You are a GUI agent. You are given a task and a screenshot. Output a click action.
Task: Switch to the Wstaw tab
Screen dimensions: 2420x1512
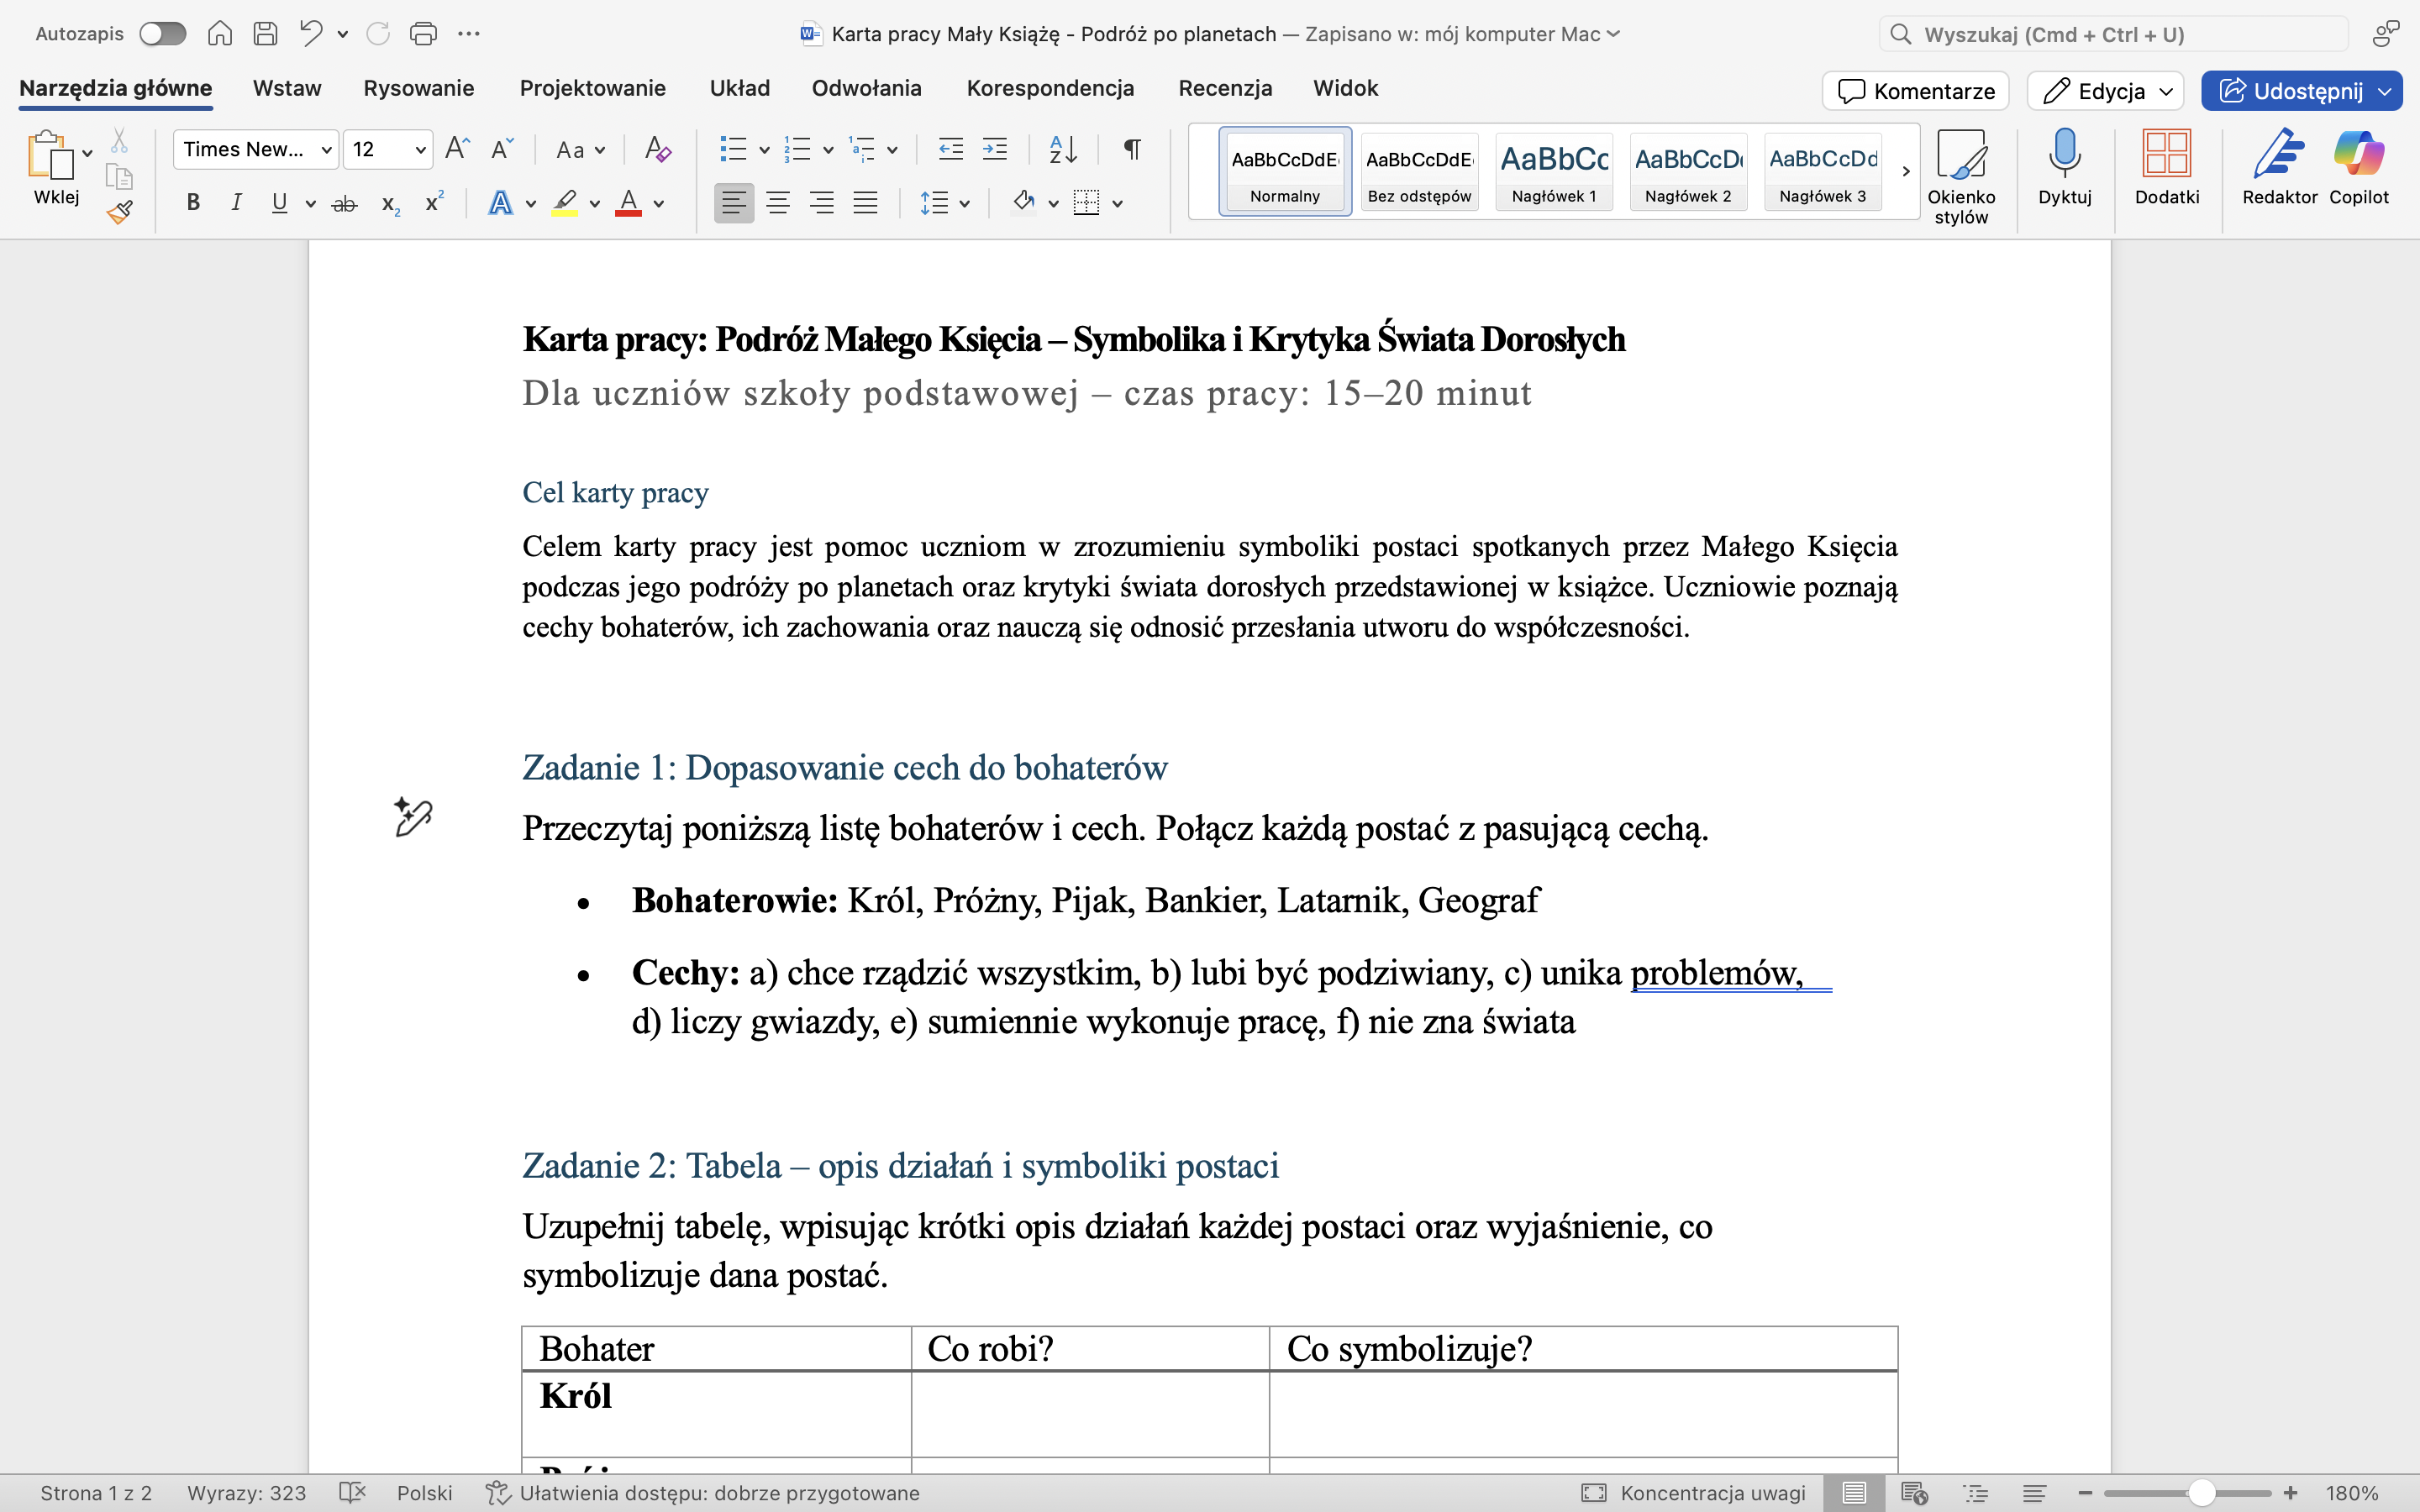287,88
